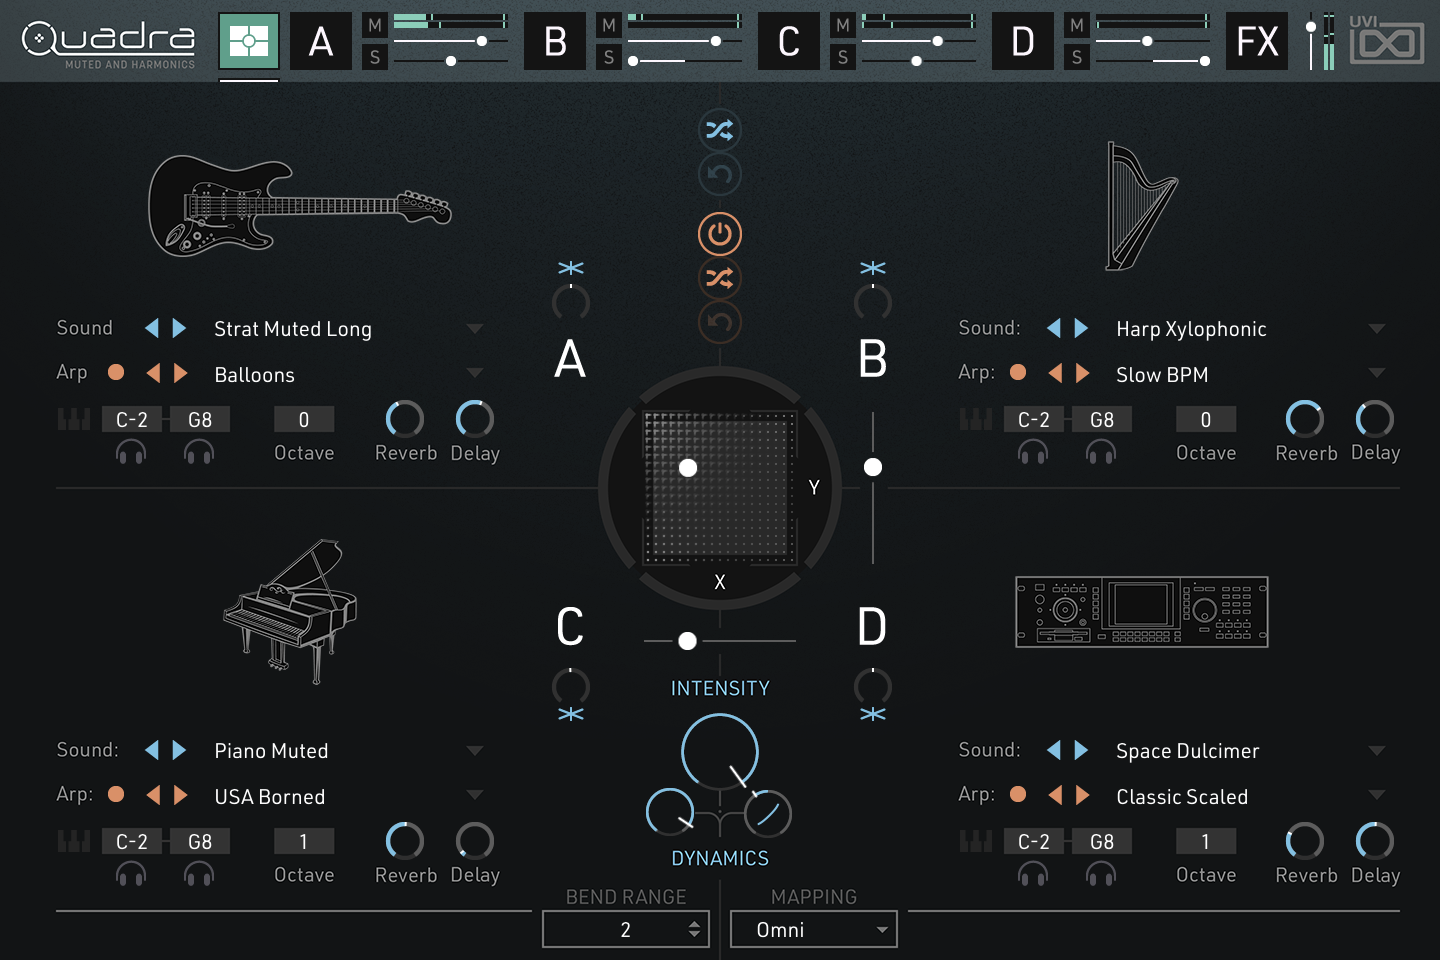Click the Intensity slider handle

(687, 640)
